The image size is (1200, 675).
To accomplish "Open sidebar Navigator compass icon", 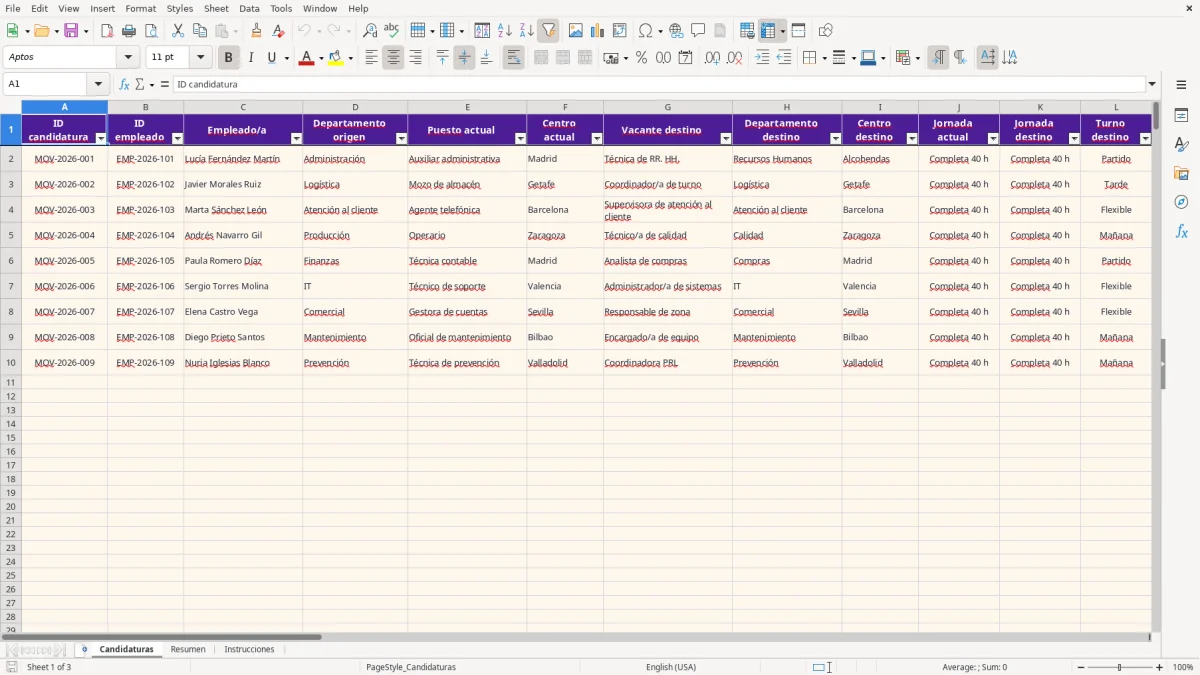I will (x=1181, y=202).
